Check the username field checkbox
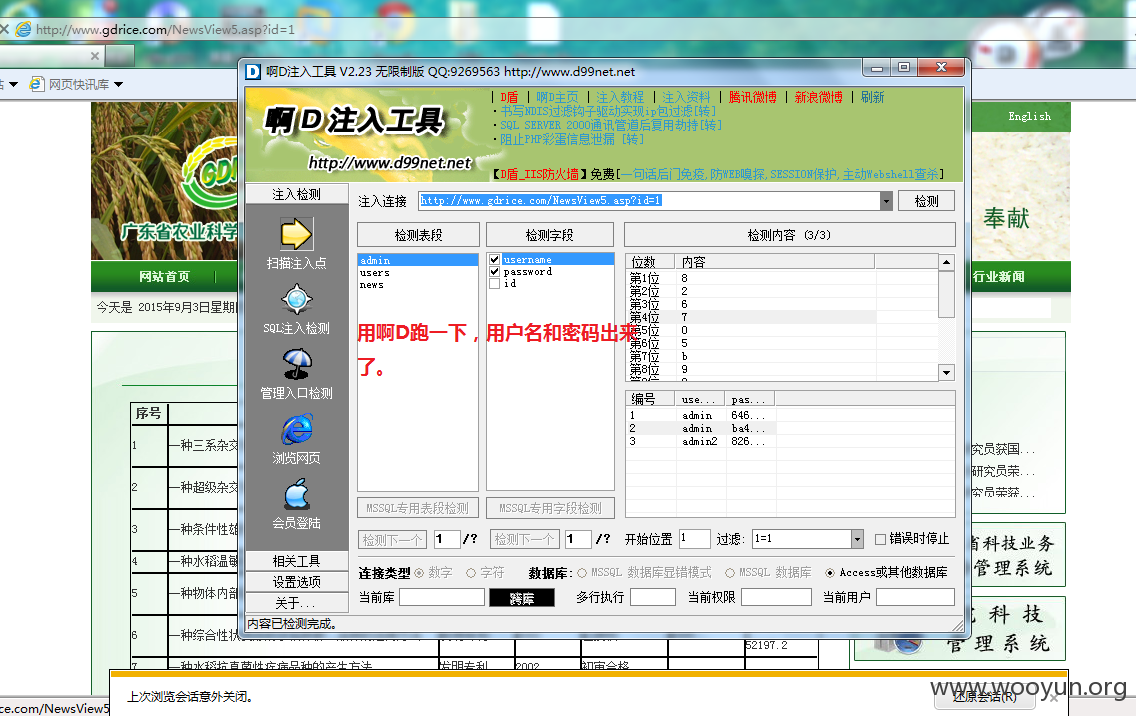 pyautogui.click(x=494, y=259)
